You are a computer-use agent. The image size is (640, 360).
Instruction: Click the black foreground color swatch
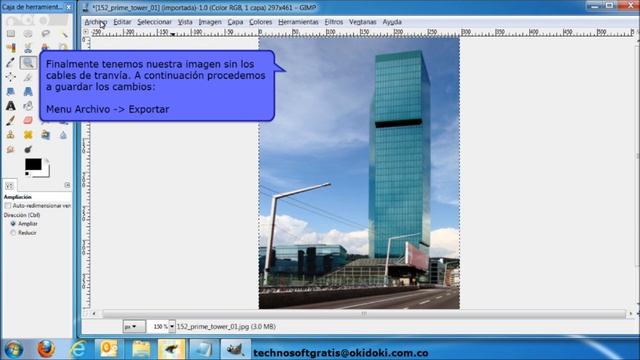32,163
